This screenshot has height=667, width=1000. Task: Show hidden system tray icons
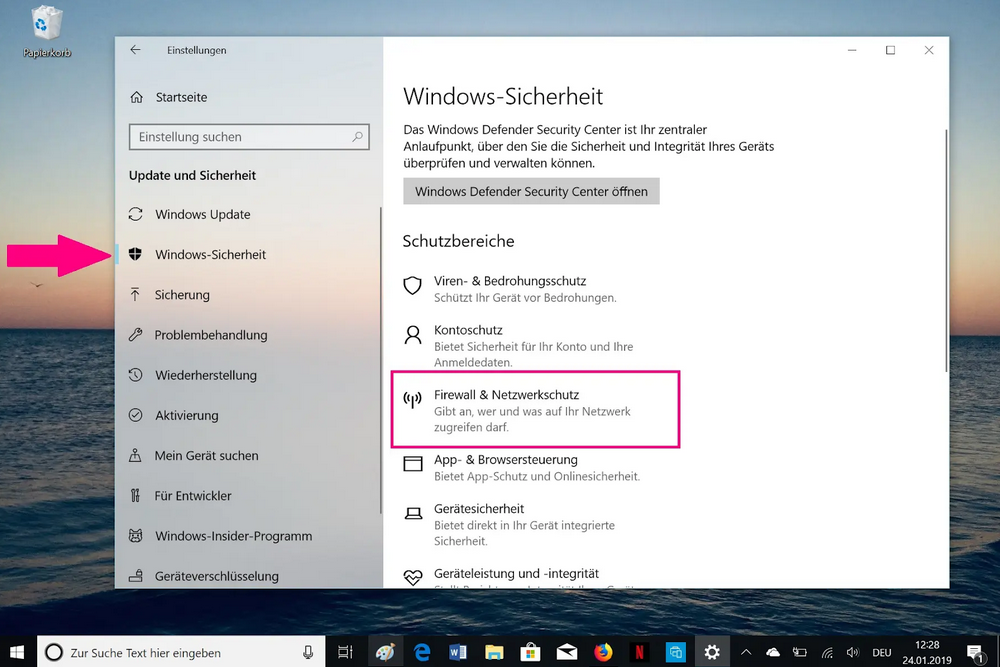[747, 652]
